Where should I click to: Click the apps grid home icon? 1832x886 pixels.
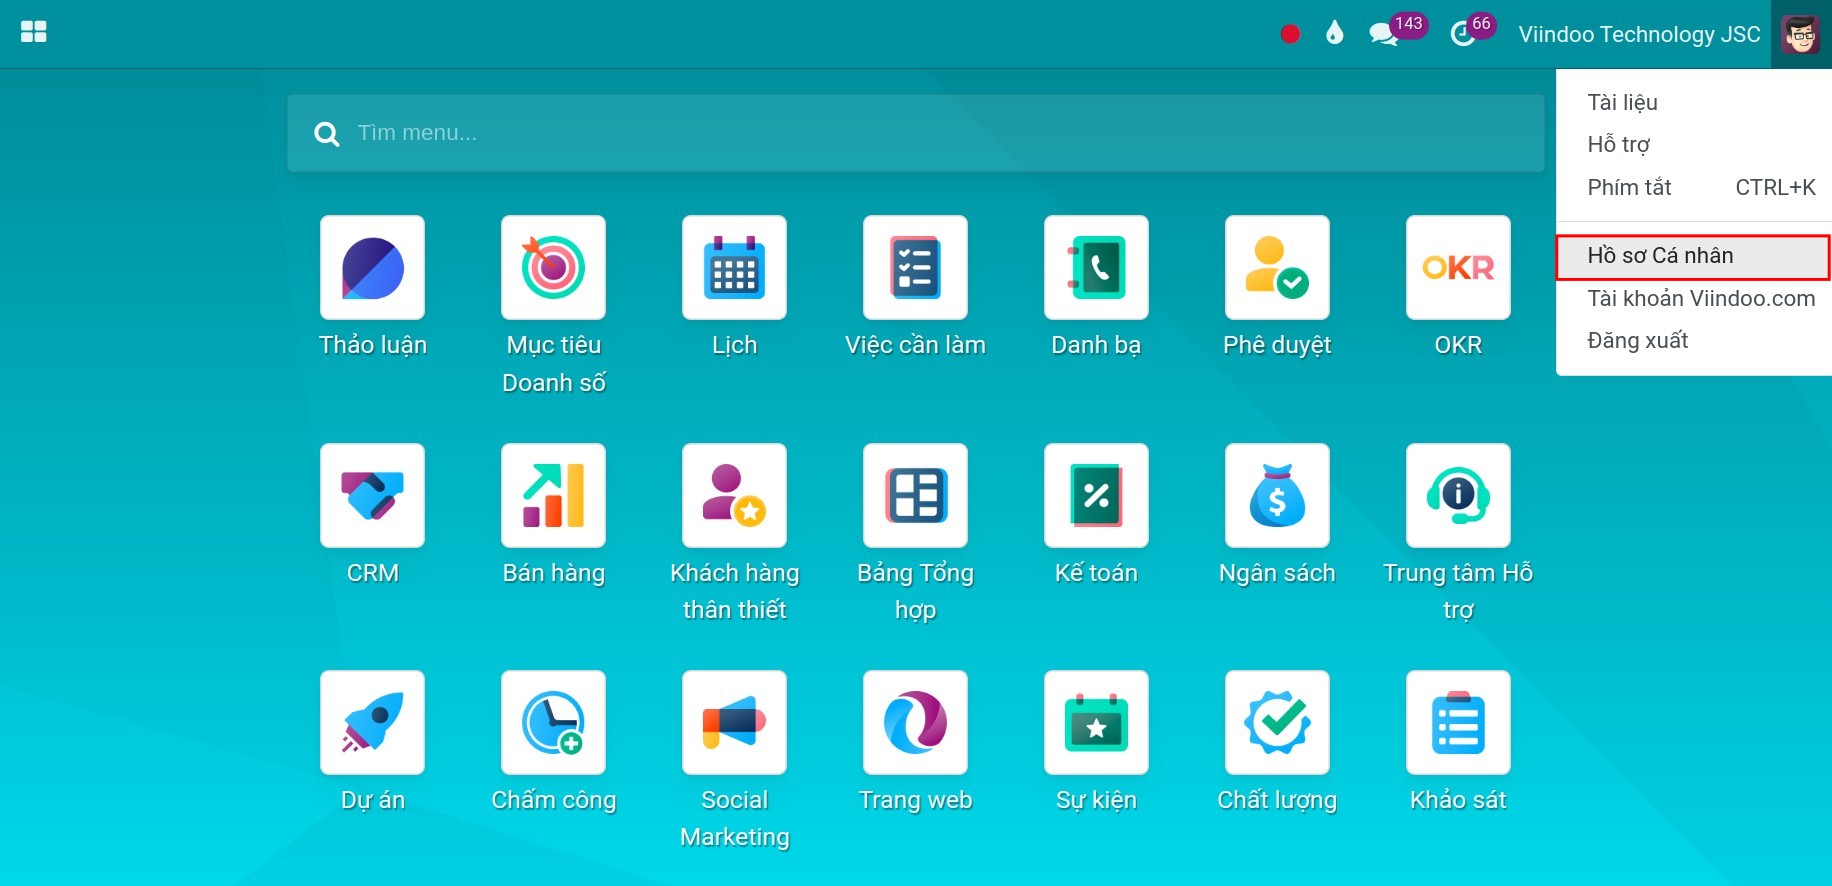pyautogui.click(x=34, y=32)
